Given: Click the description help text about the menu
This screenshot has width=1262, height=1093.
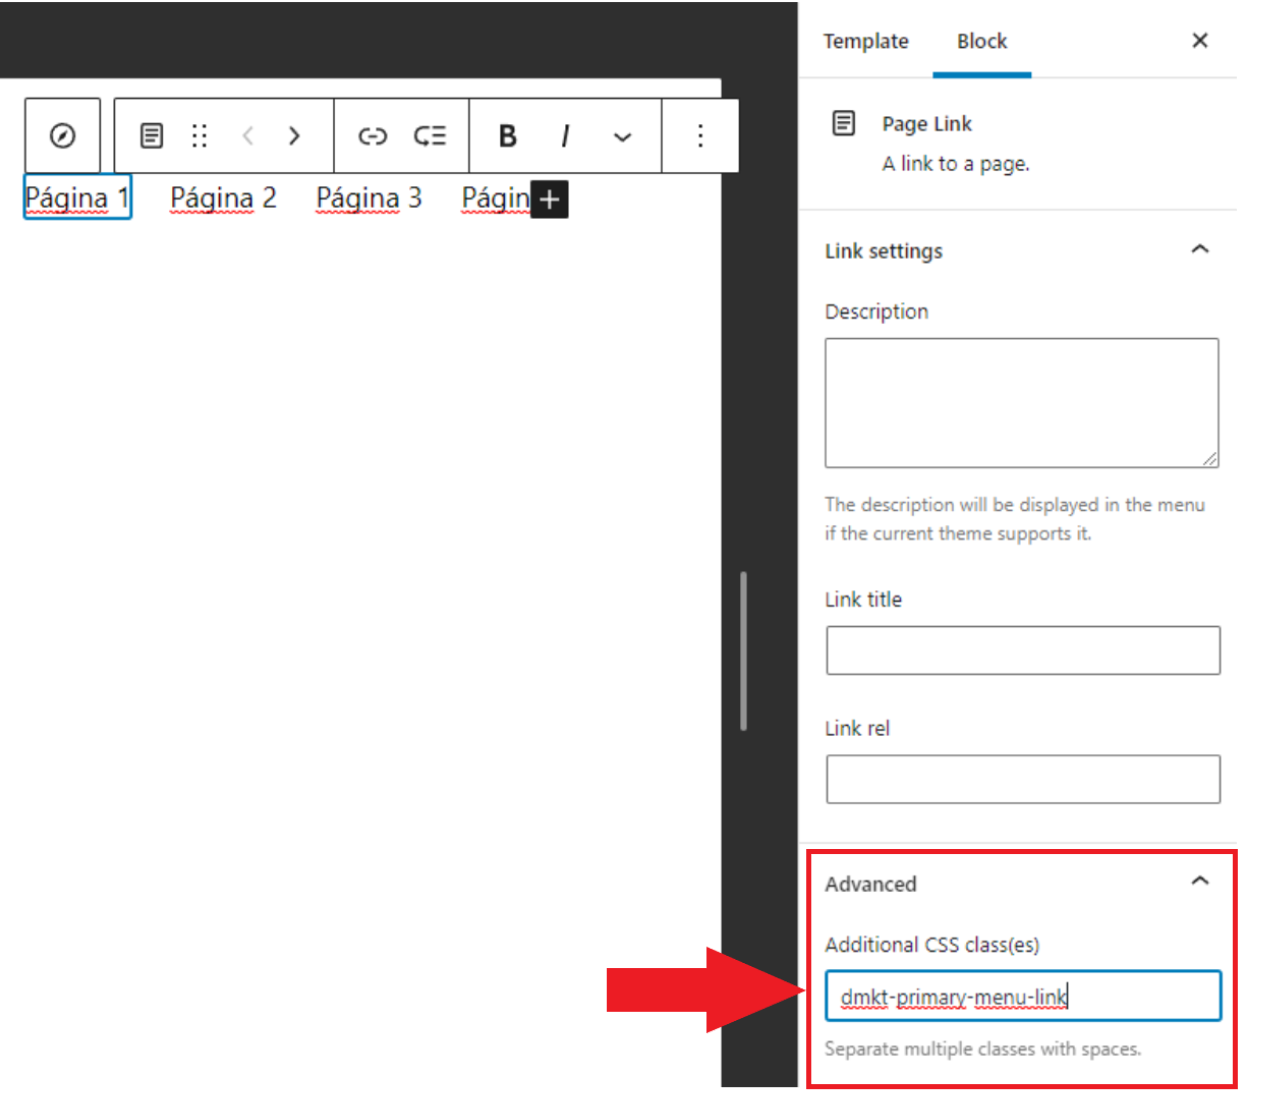Looking at the screenshot, I should tap(1015, 519).
